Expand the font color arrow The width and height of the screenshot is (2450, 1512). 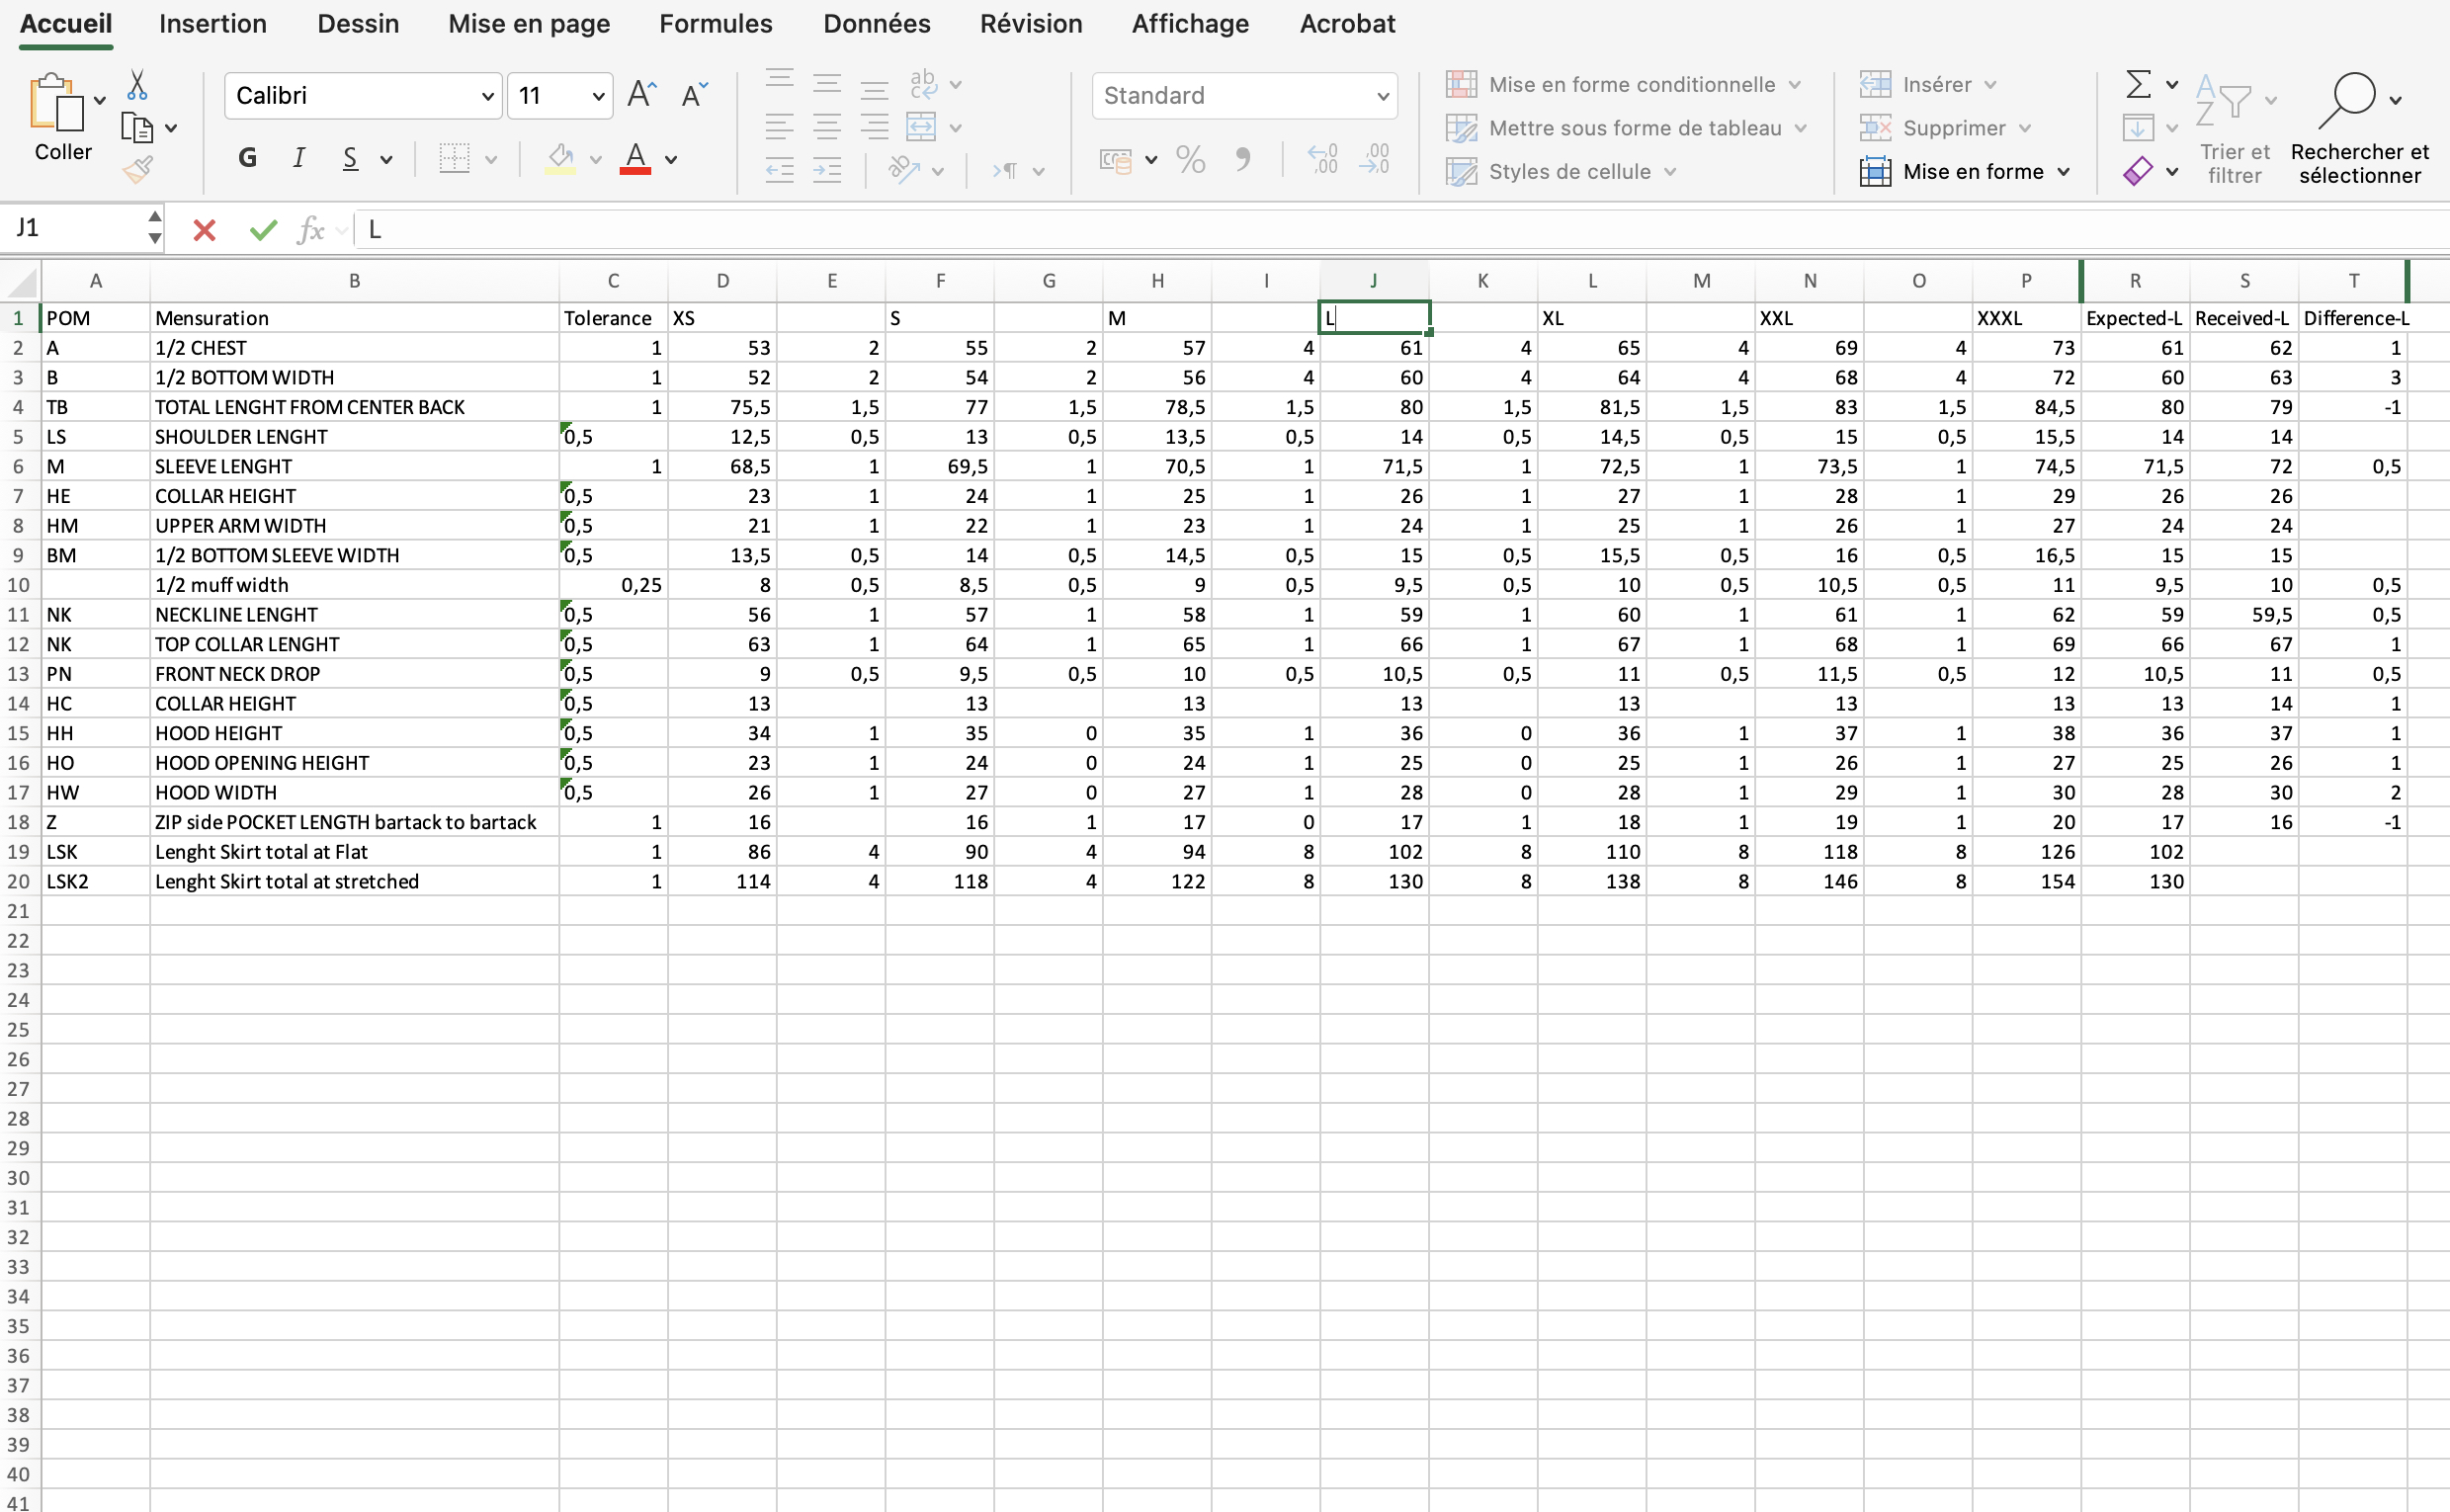click(x=671, y=159)
